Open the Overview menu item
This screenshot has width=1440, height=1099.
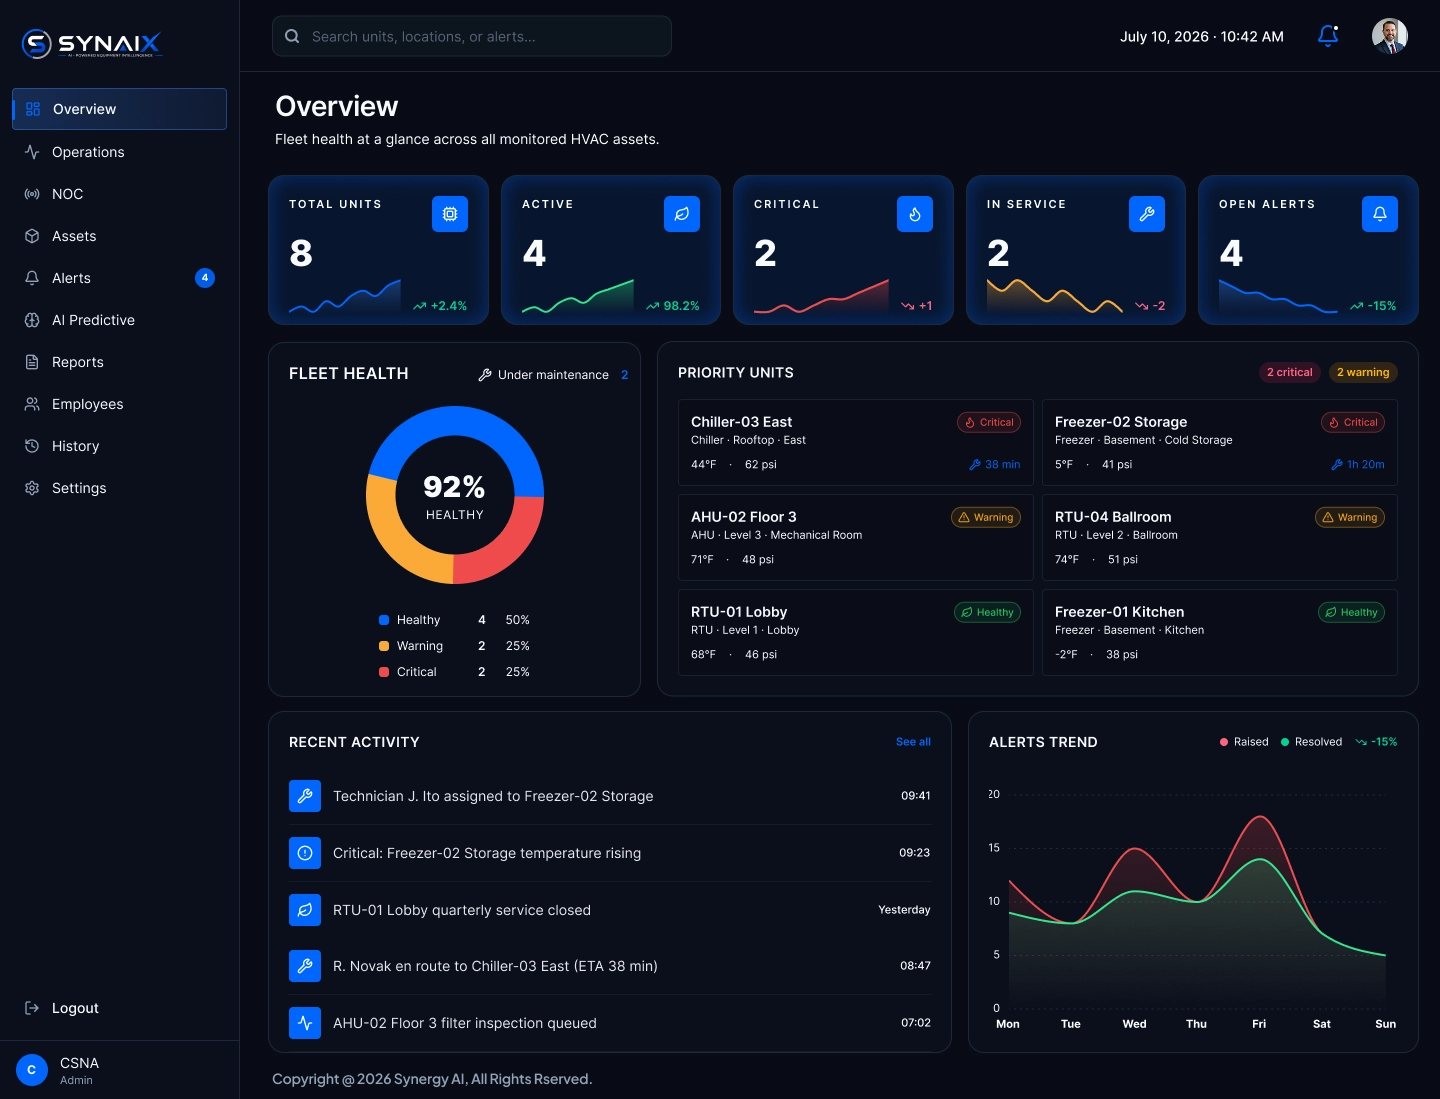[119, 109]
